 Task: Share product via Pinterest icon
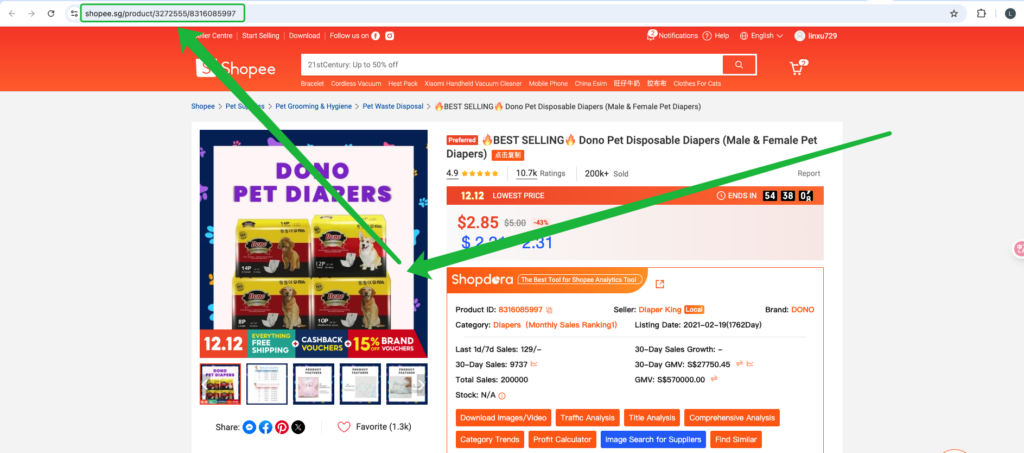point(281,428)
